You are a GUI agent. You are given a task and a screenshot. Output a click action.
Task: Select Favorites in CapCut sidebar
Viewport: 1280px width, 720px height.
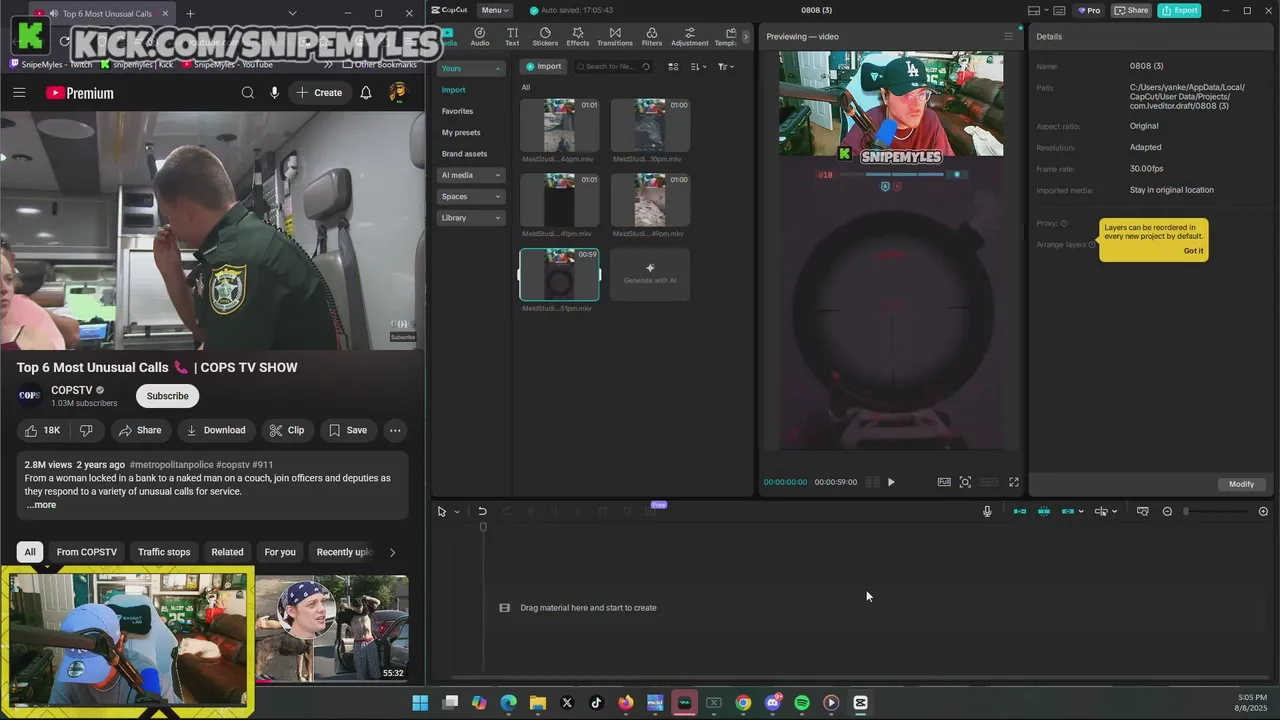tap(458, 111)
